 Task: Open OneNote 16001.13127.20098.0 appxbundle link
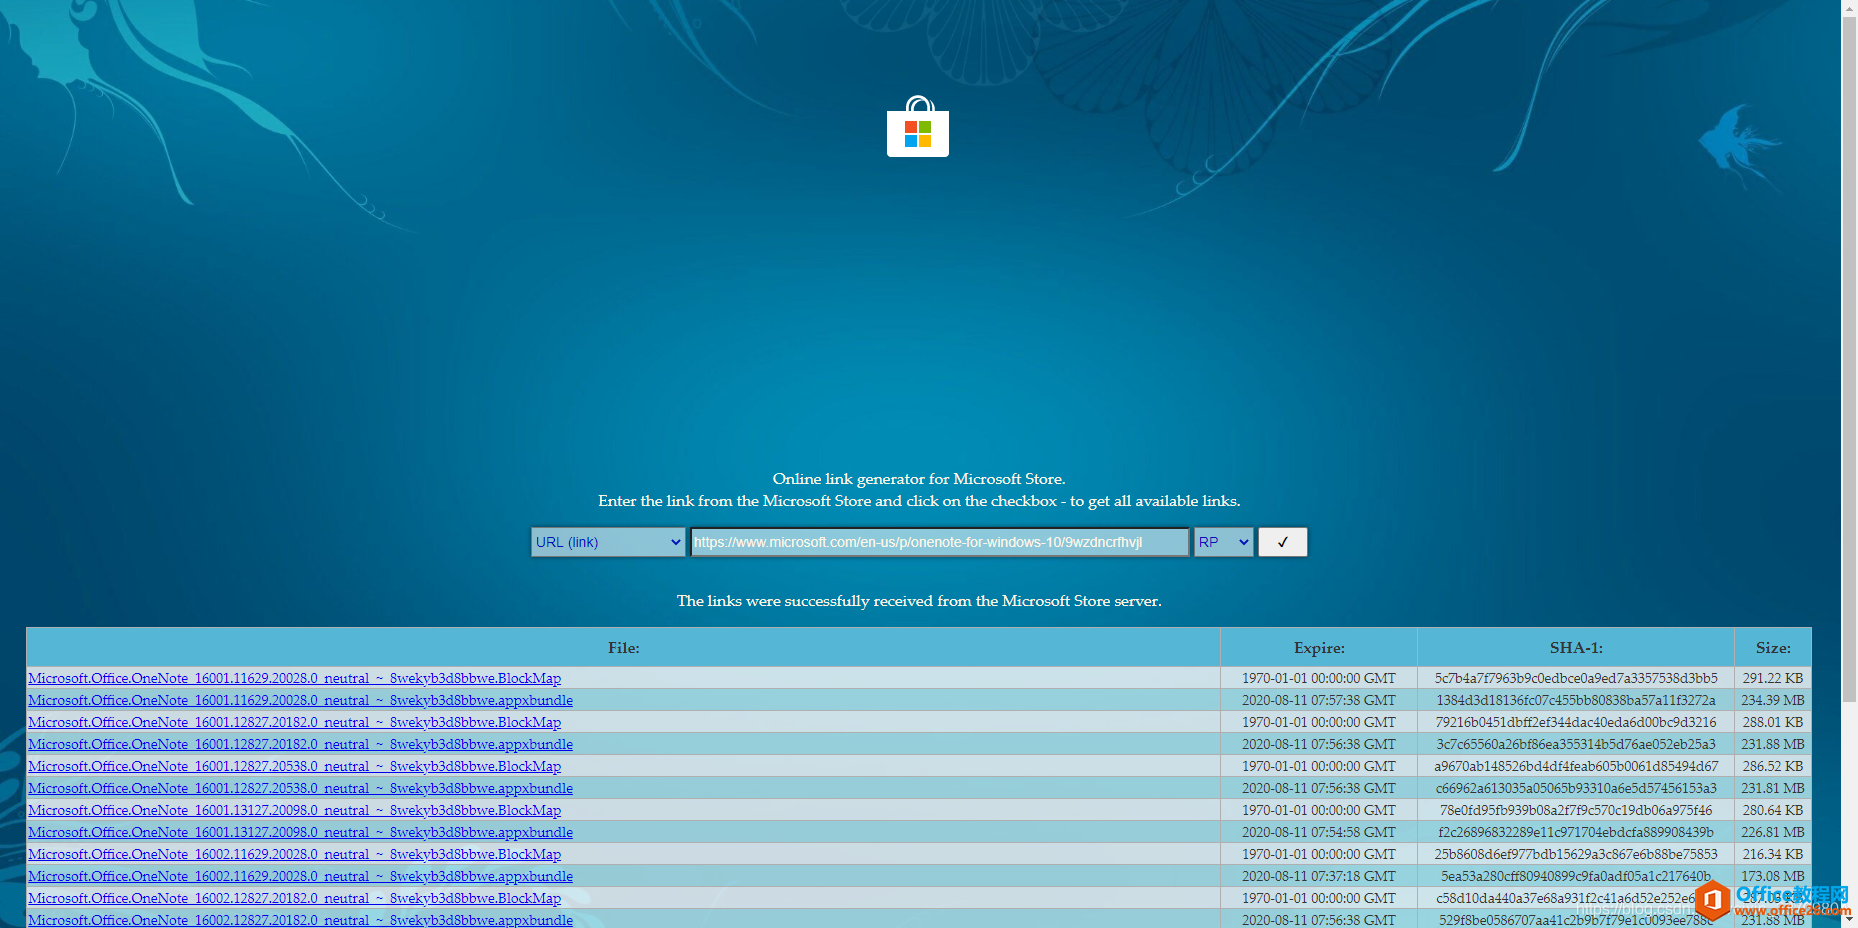301,832
